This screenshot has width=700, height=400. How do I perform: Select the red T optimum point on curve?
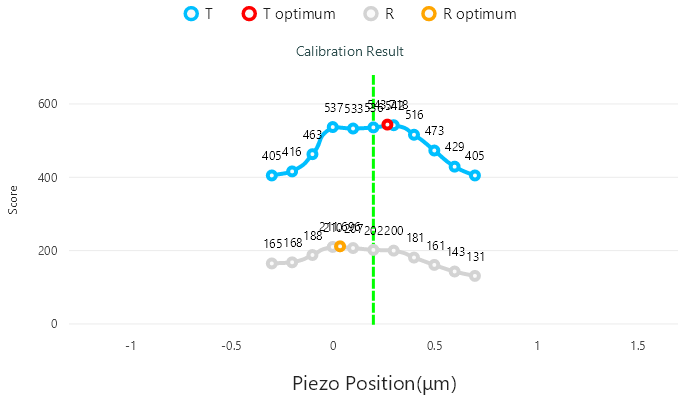point(387,125)
